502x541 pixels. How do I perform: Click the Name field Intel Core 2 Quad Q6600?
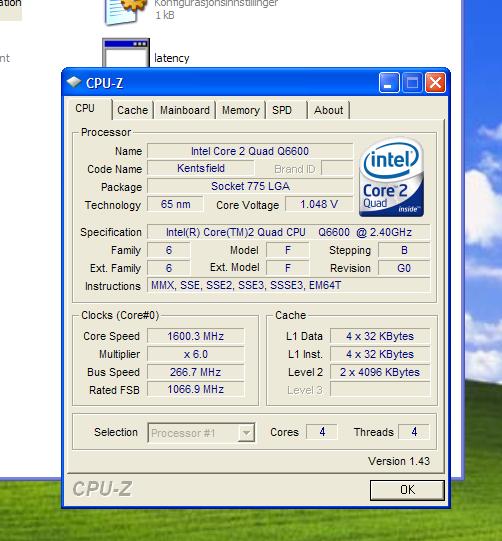[250, 151]
